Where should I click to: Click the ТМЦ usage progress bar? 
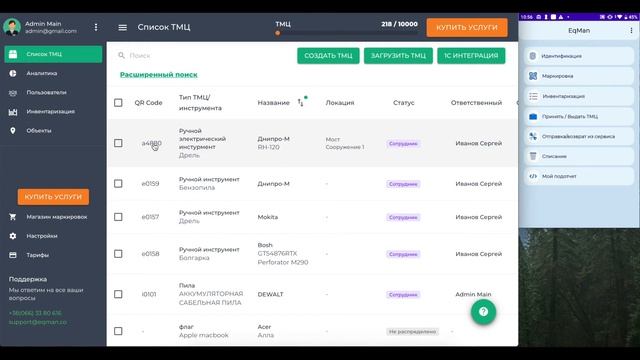(347, 33)
